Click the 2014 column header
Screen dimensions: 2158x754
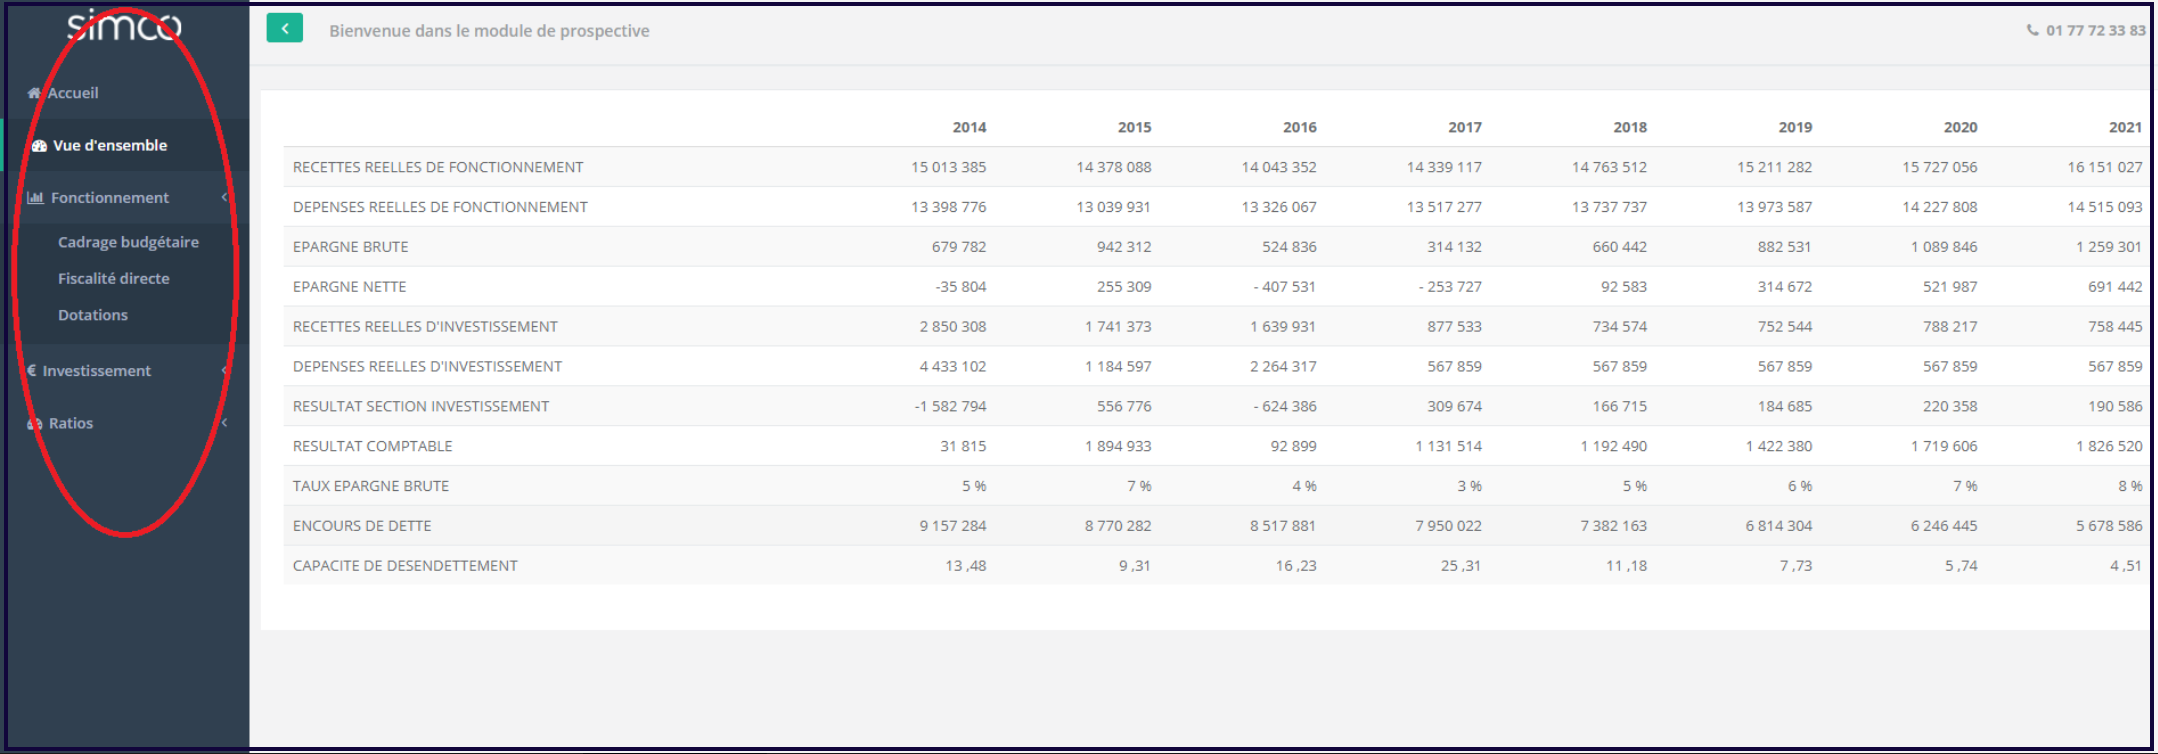point(968,128)
